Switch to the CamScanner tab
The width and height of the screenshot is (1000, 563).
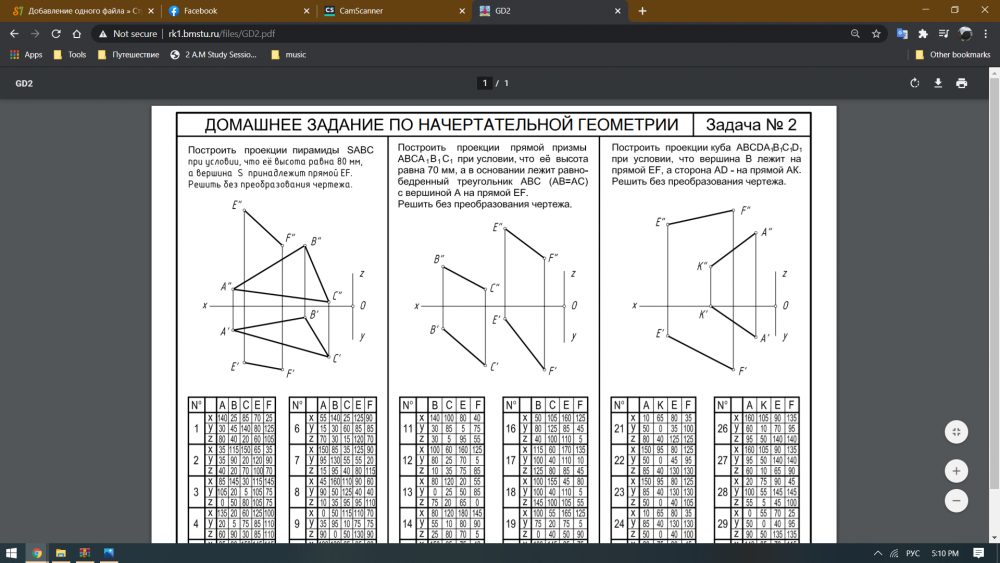[393, 11]
